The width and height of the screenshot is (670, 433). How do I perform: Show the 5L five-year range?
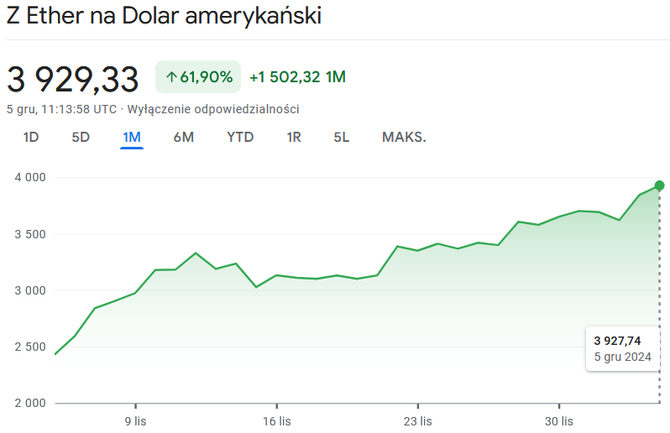341,137
